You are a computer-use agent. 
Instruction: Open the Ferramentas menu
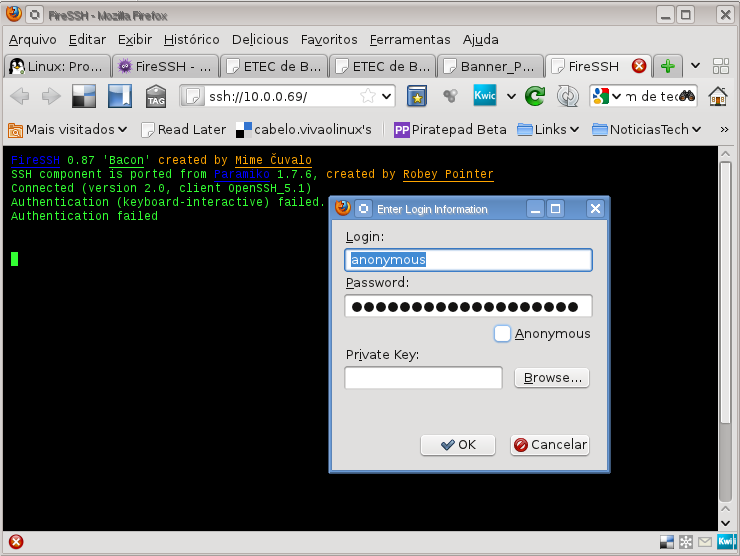[x=410, y=39]
